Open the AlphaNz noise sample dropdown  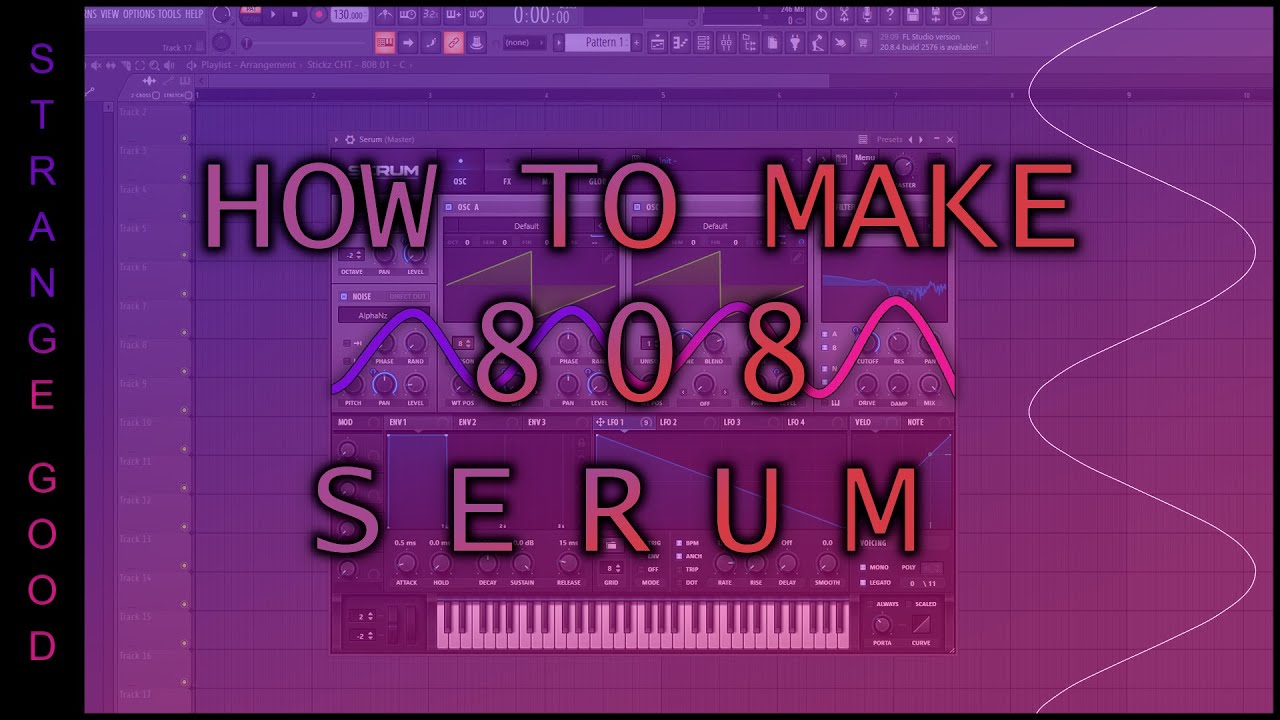tap(383, 315)
